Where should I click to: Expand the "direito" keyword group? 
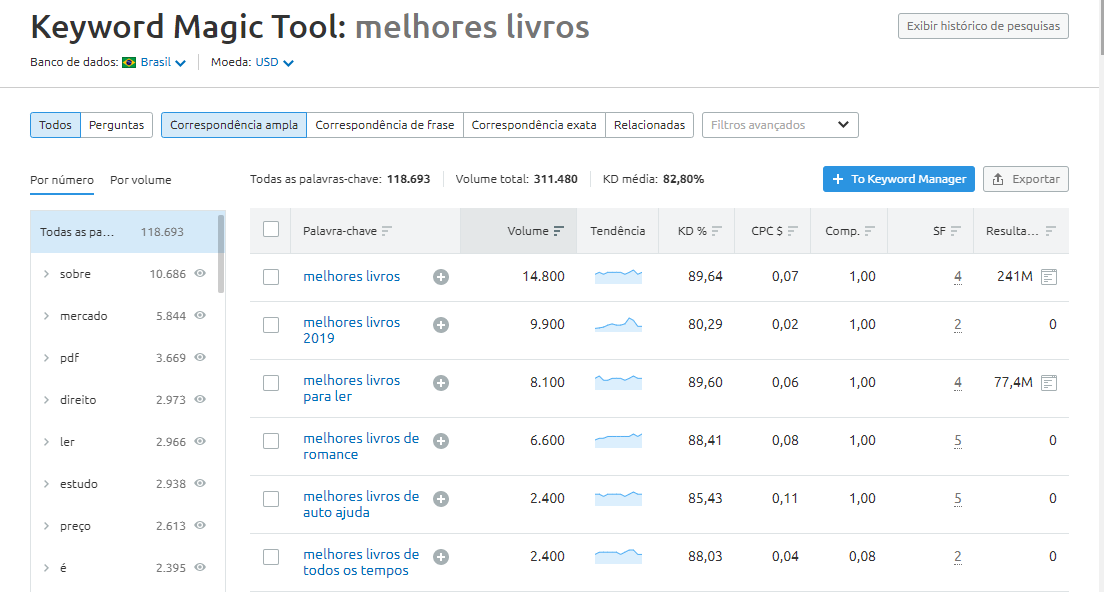[x=45, y=399]
